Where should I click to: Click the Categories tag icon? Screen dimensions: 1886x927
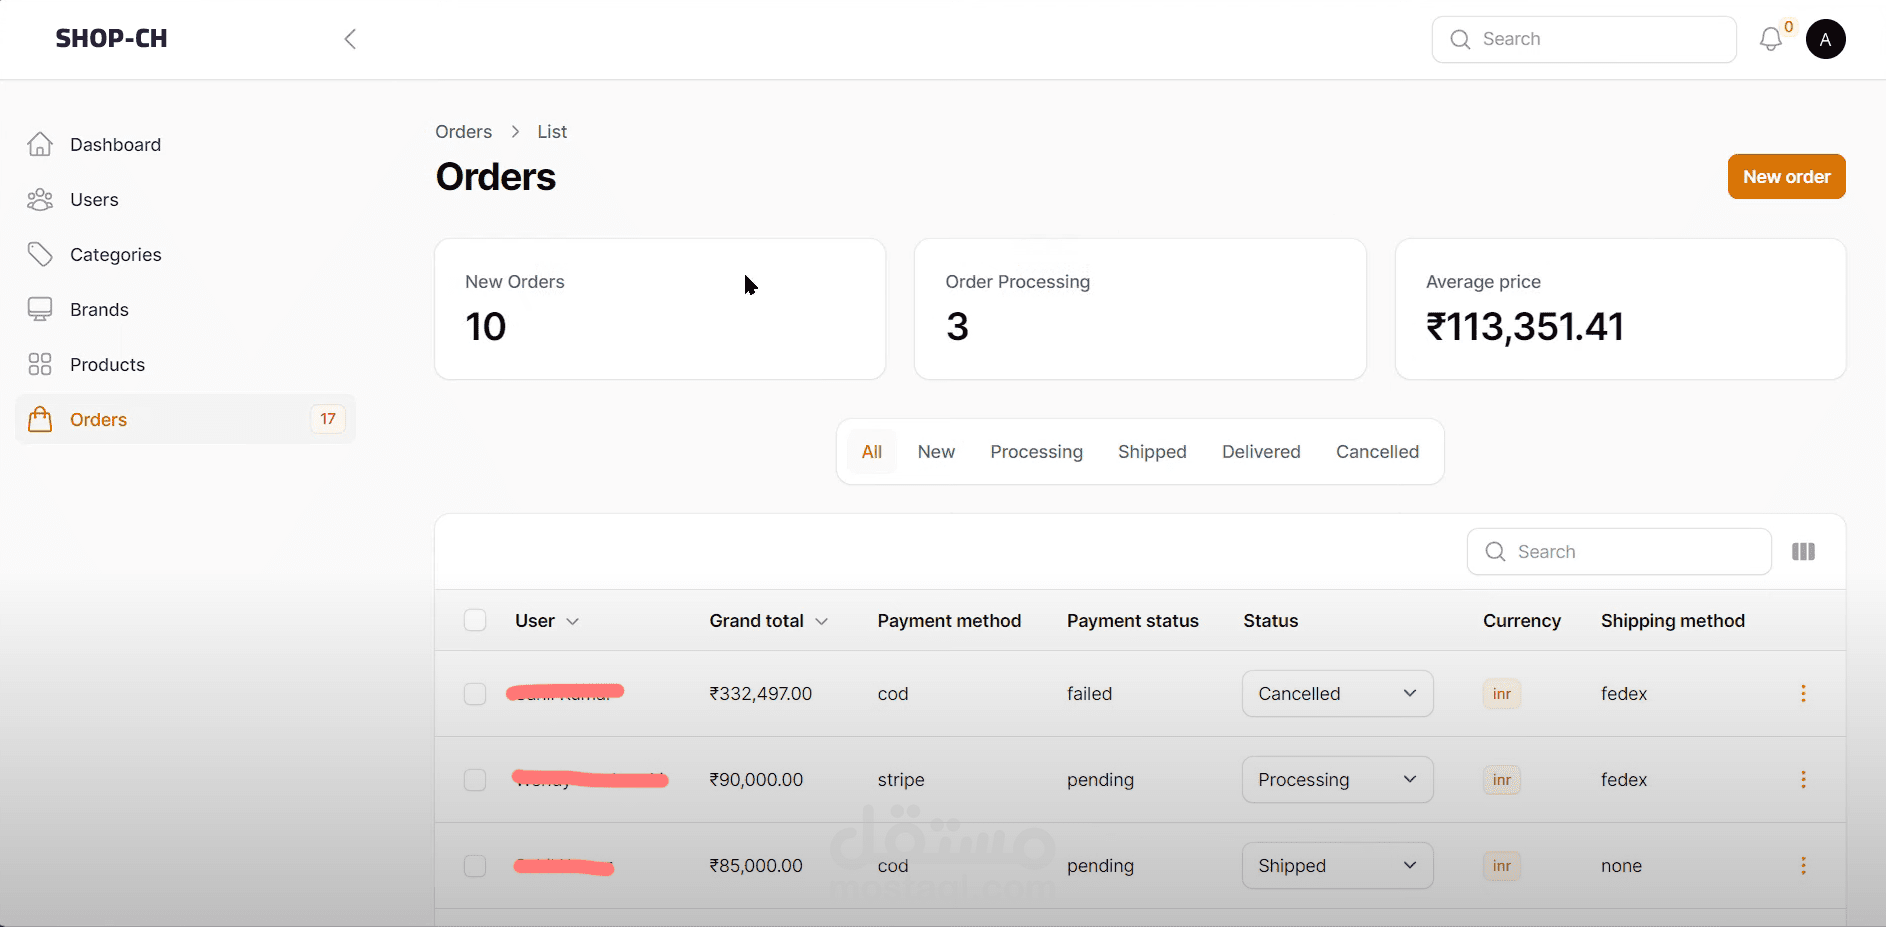[40, 255]
